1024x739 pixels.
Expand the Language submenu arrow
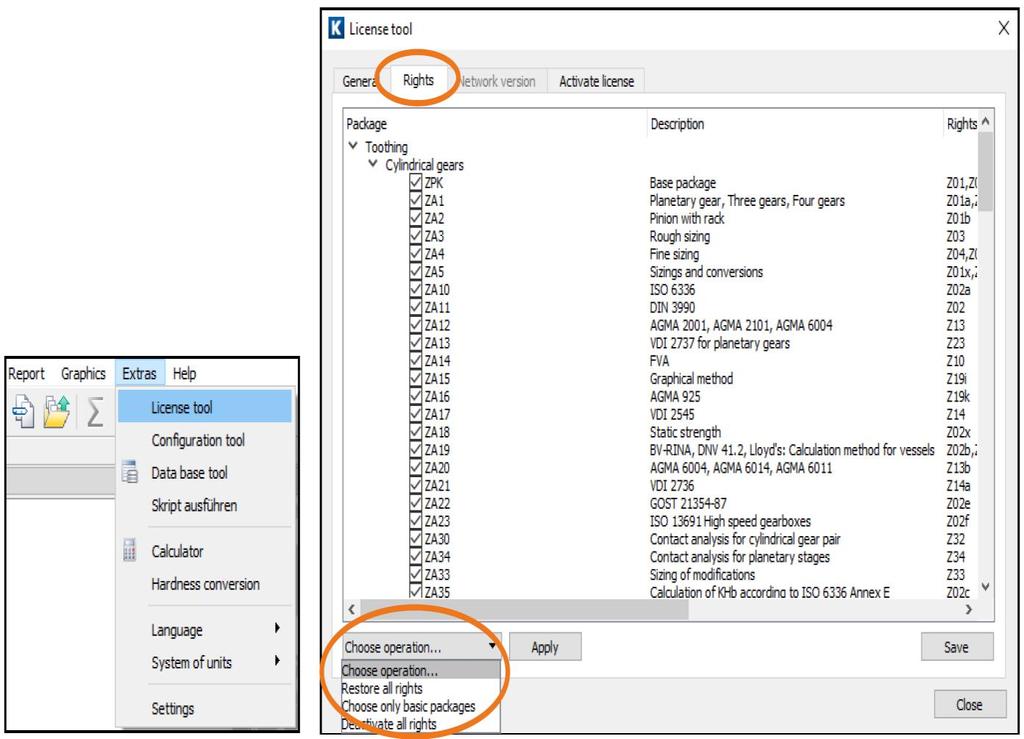coord(278,628)
